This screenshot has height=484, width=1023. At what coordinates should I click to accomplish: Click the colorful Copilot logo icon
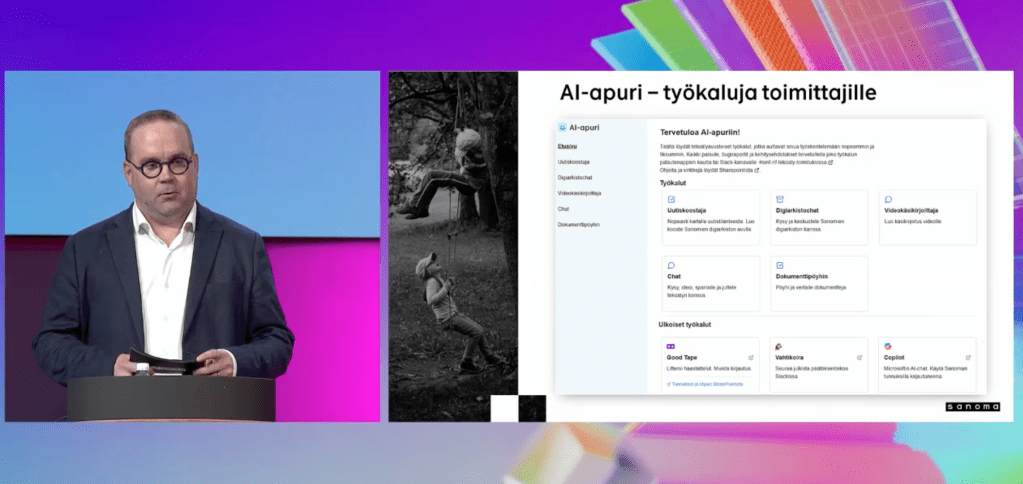(x=887, y=346)
